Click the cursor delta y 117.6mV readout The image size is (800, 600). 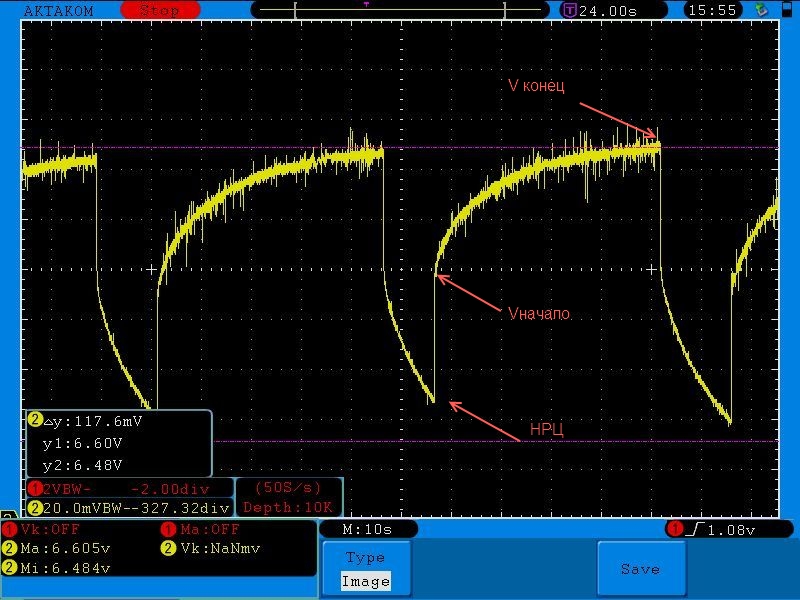point(92,422)
